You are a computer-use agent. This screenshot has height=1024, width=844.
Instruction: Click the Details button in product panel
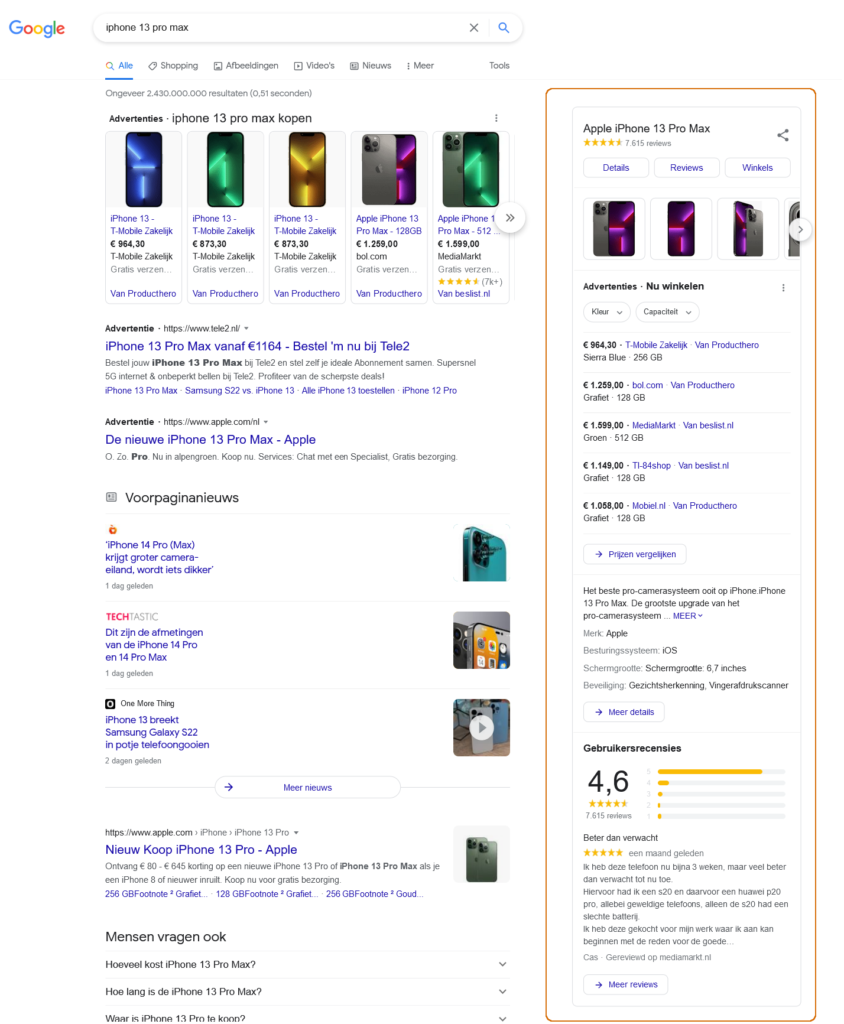[x=616, y=168]
